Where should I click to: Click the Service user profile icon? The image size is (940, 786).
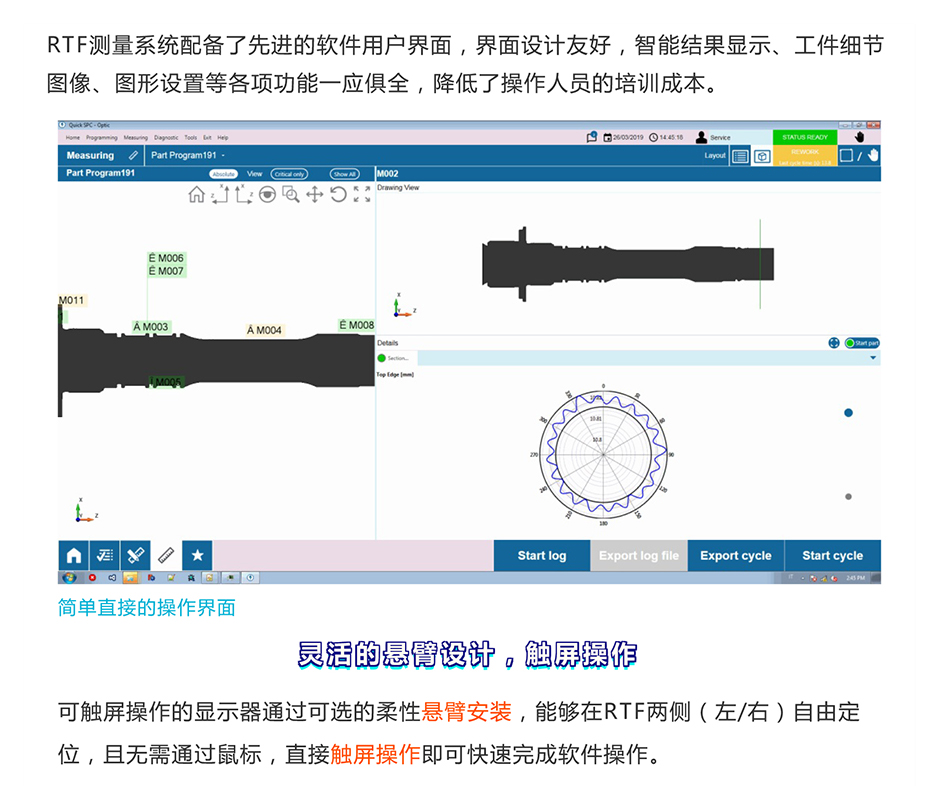(x=701, y=137)
